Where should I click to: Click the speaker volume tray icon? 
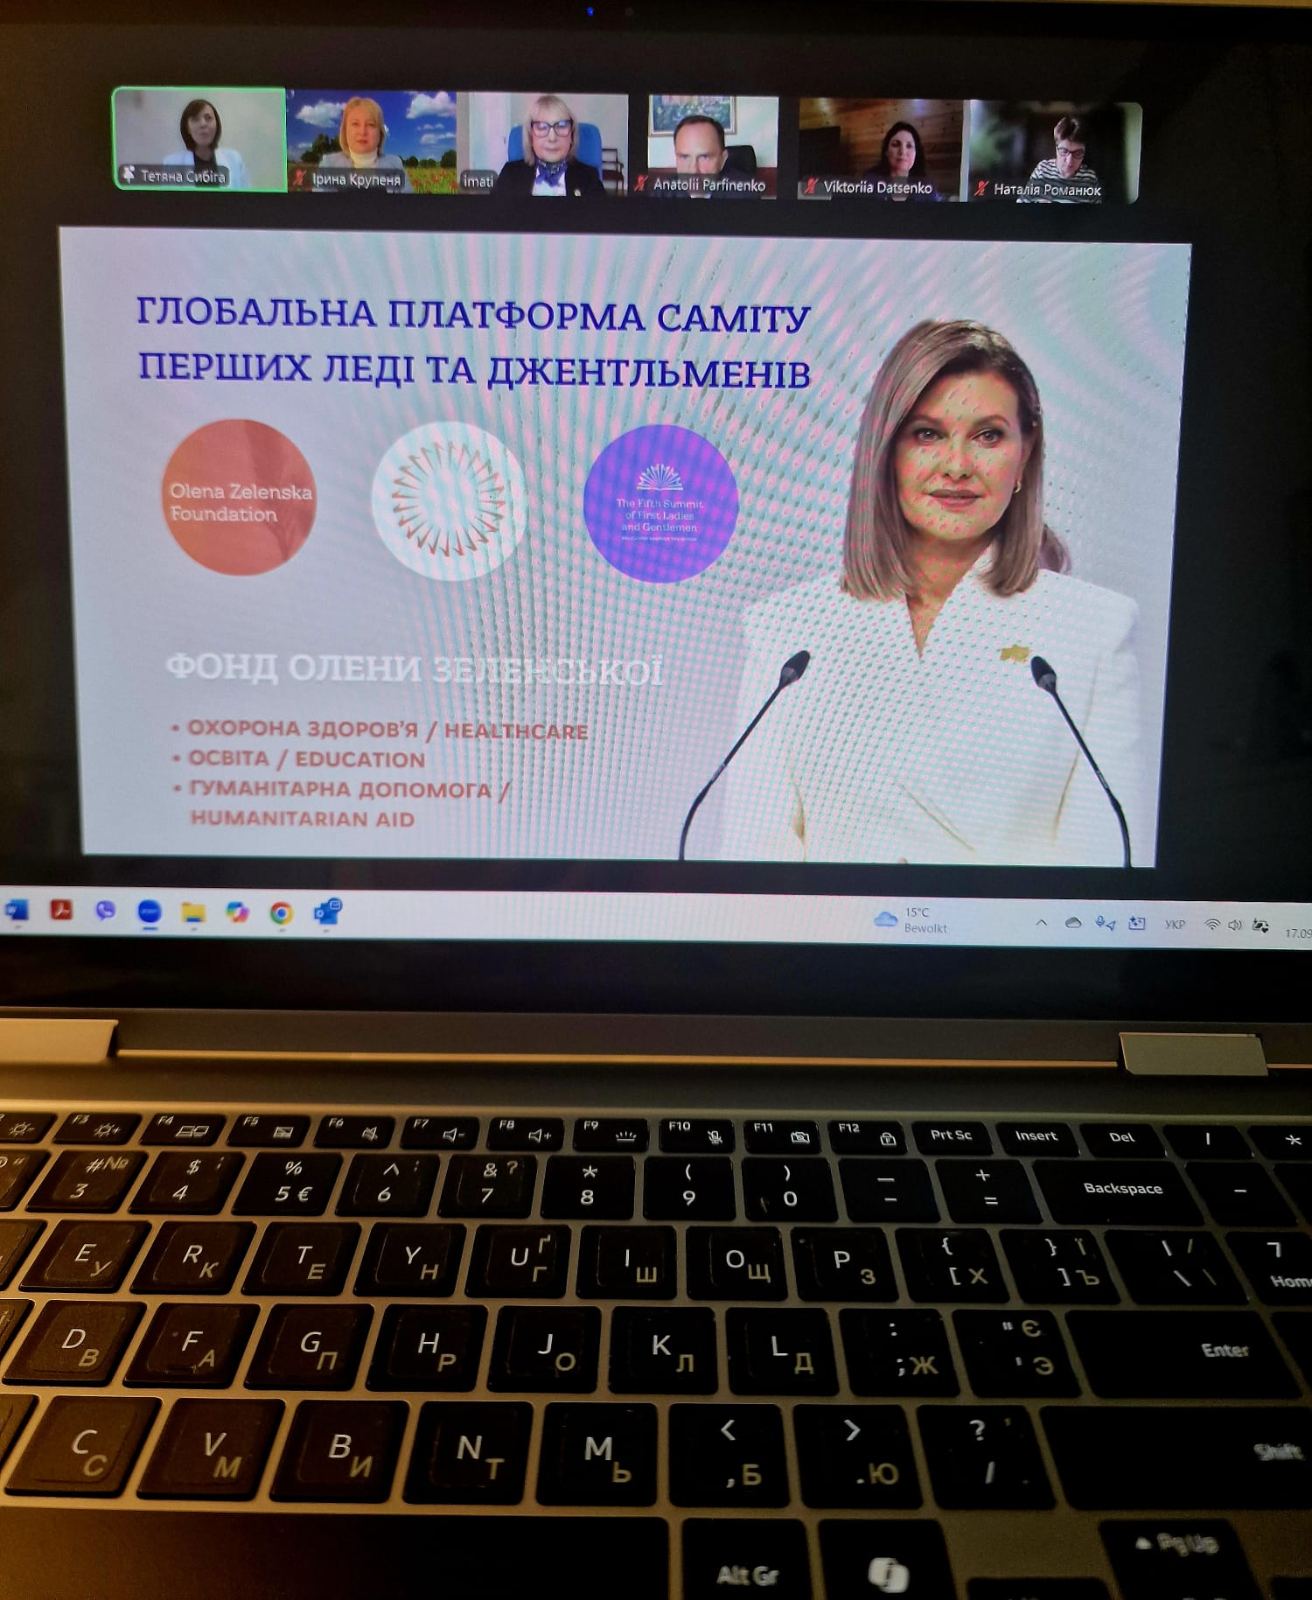(1235, 926)
